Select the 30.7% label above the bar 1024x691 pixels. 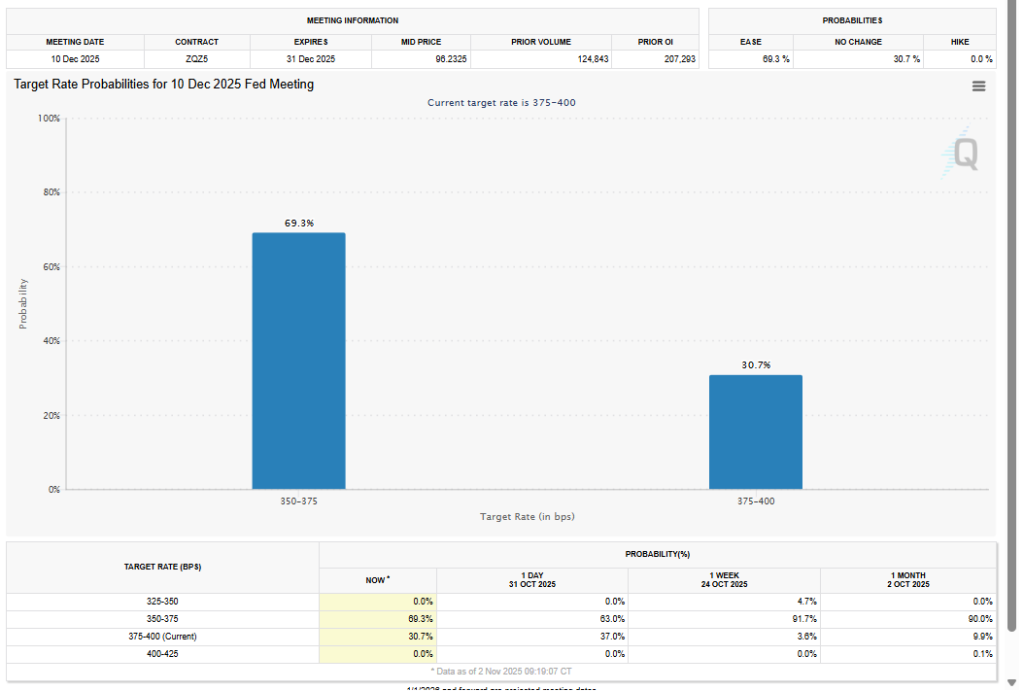[x=755, y=365]
